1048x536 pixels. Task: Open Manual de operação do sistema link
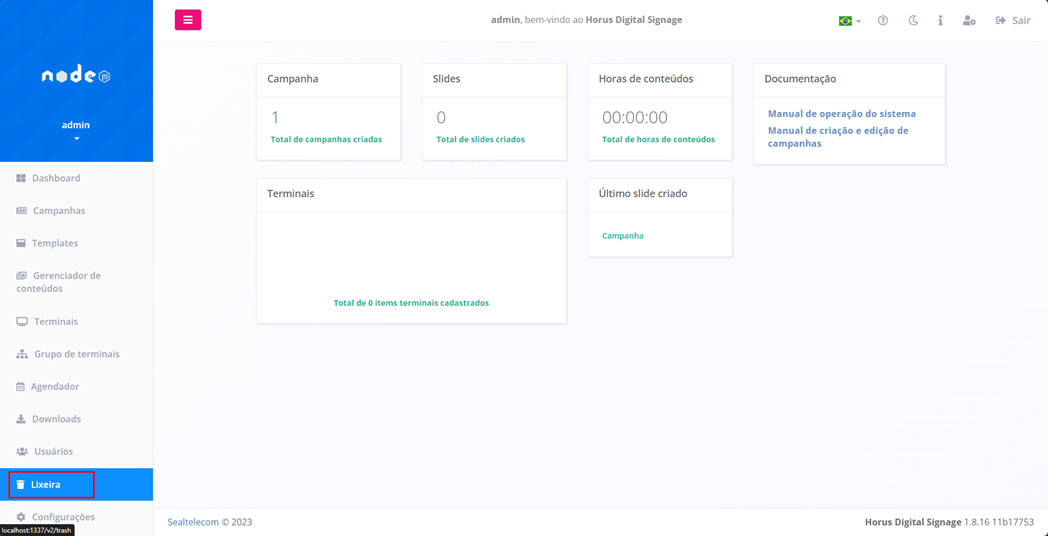coord(841,114)
